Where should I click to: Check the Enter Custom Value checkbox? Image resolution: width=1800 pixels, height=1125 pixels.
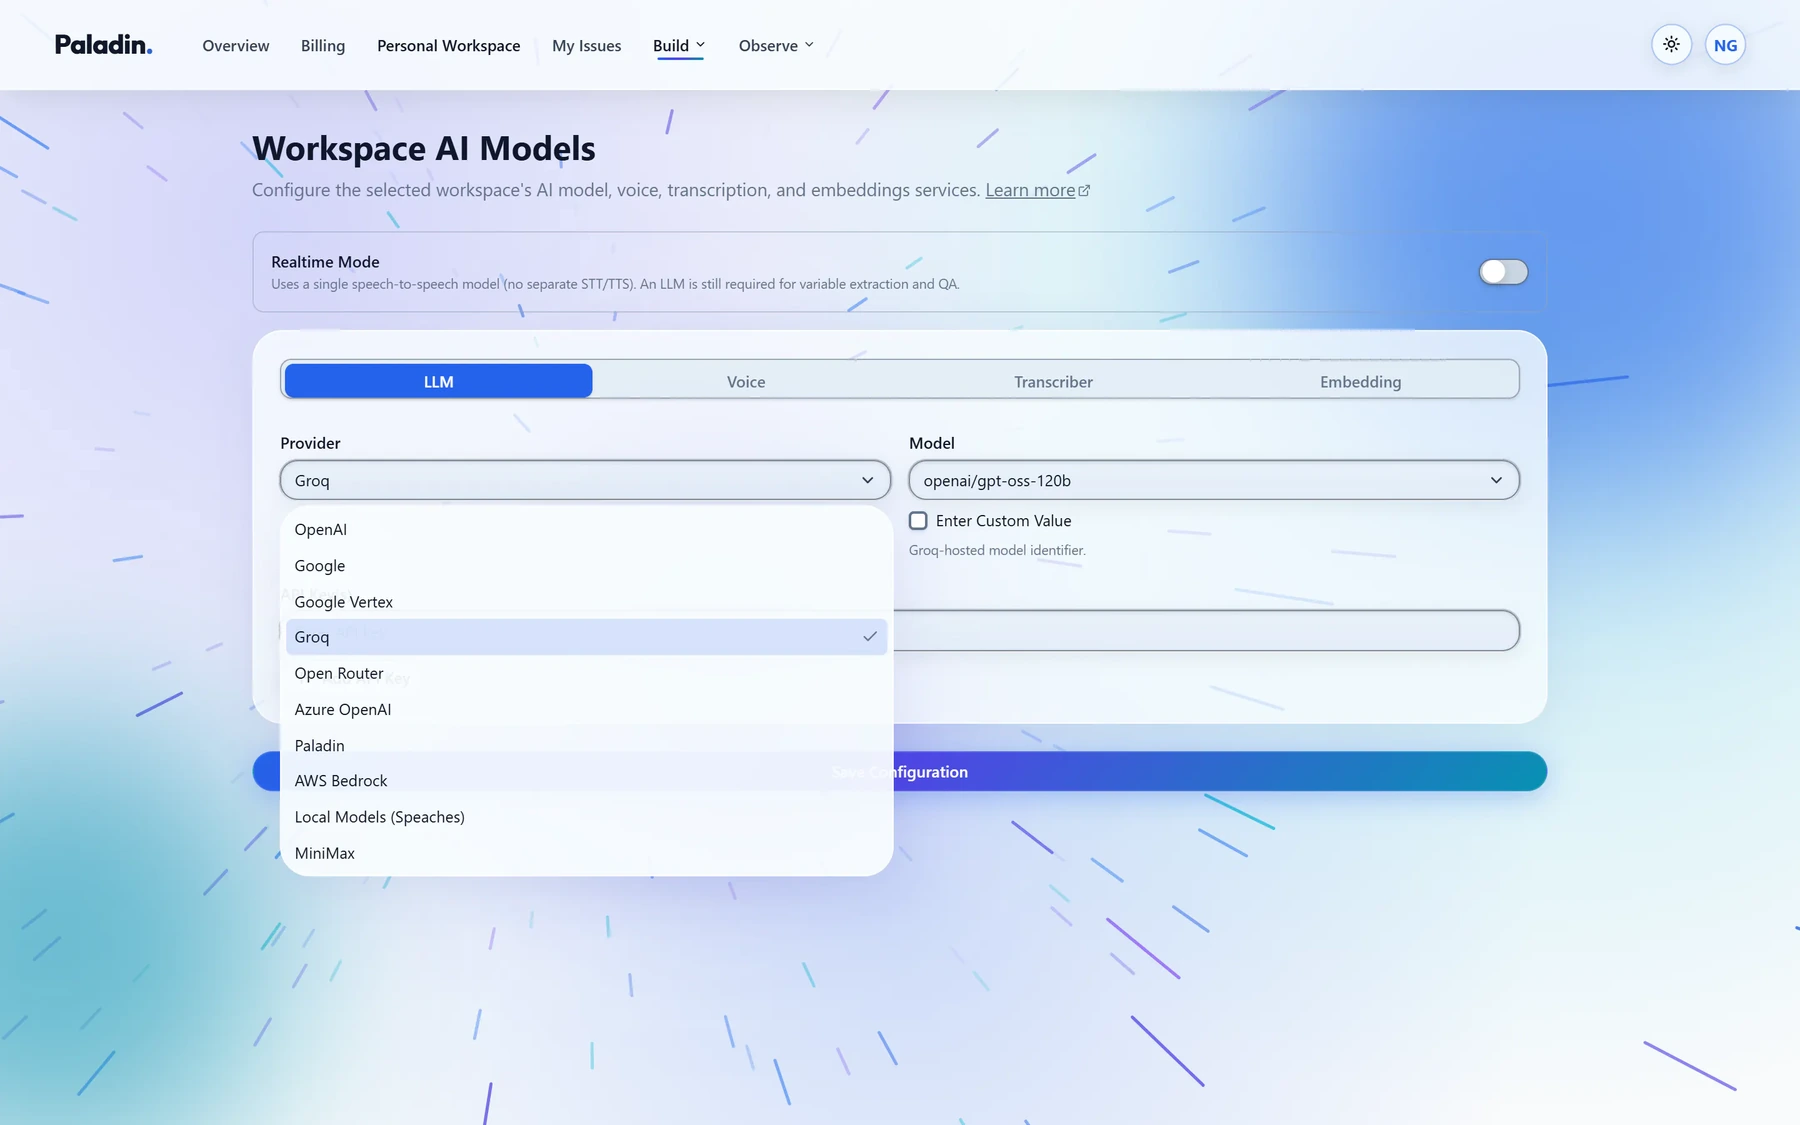point(918,521)
